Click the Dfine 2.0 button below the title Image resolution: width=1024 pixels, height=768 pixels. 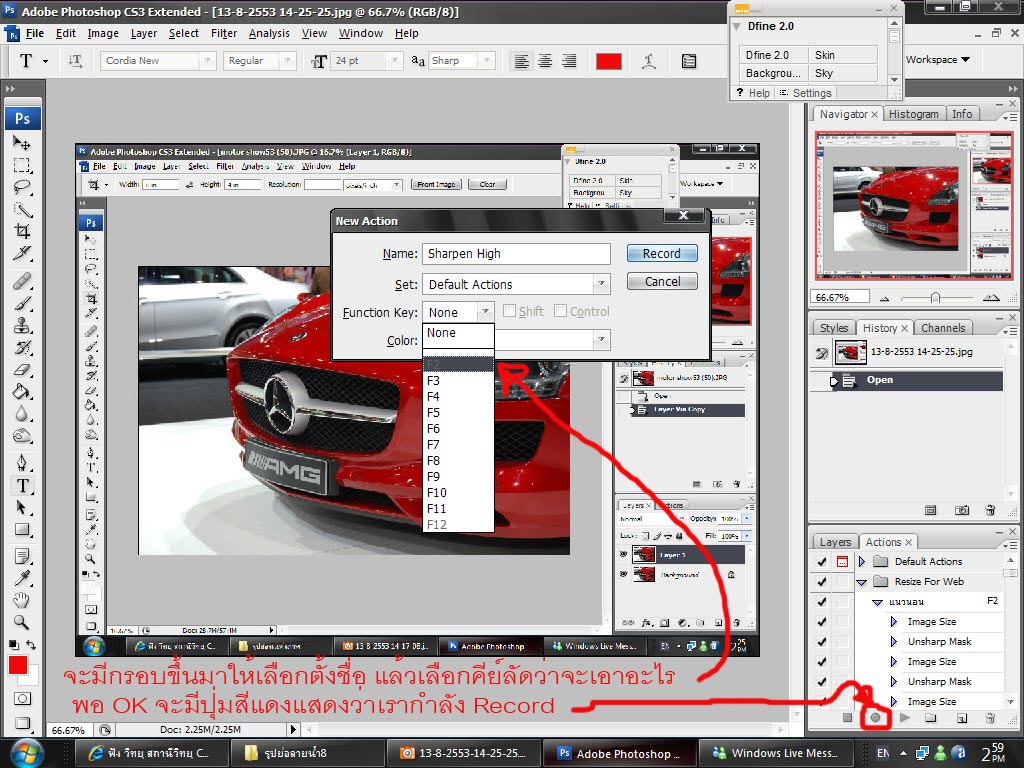tap(773, 55)
